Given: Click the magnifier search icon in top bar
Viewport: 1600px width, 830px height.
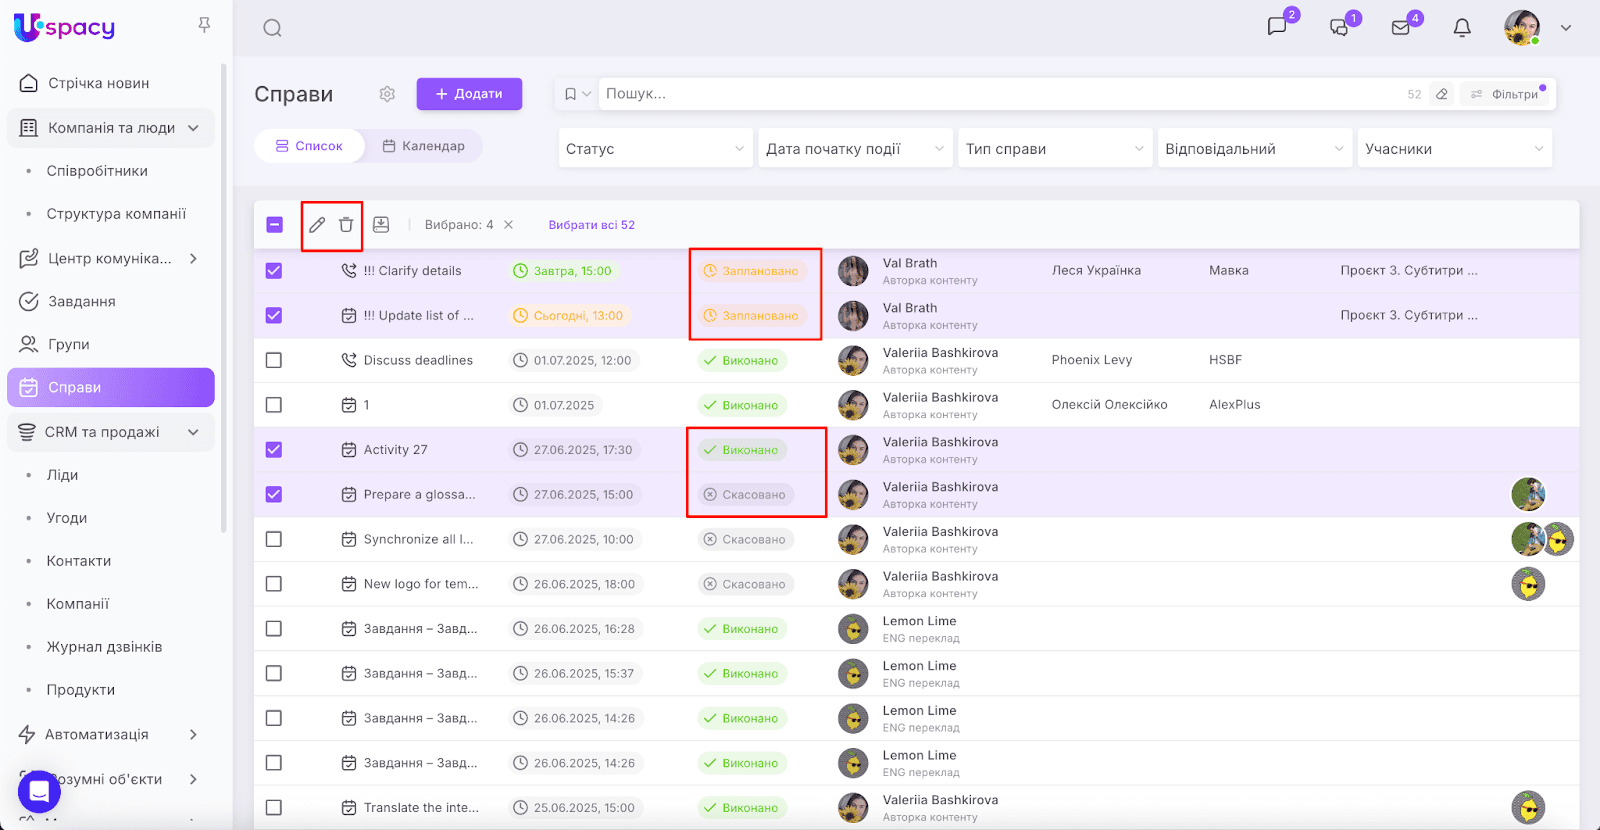Looking at the screenshot, I should [272, 28].
